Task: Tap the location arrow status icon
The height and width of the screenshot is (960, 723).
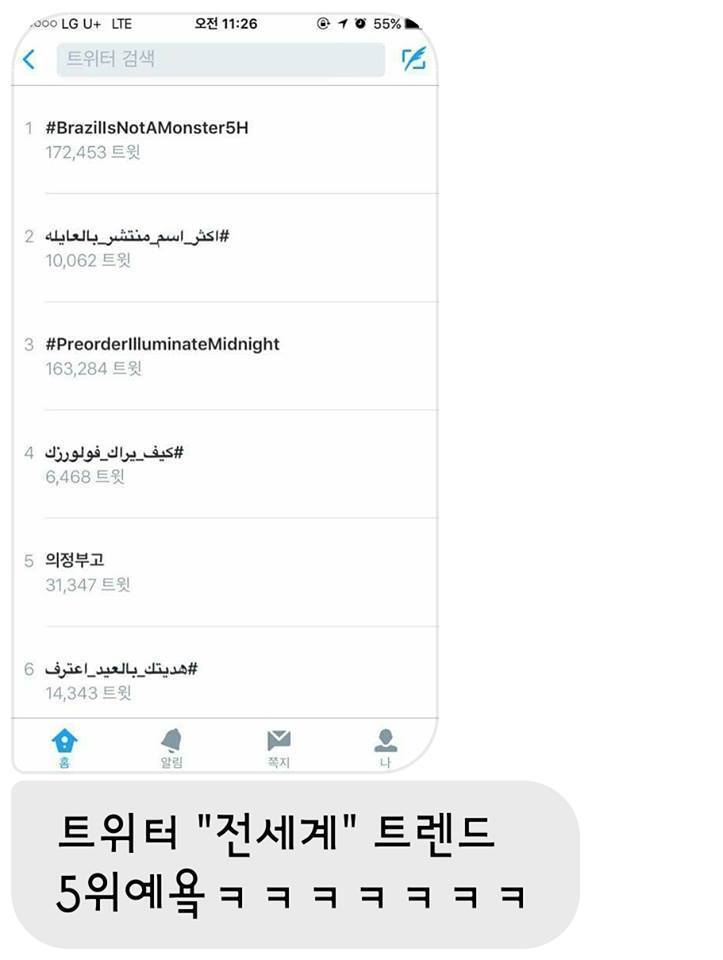Action: tap(343, 23)
